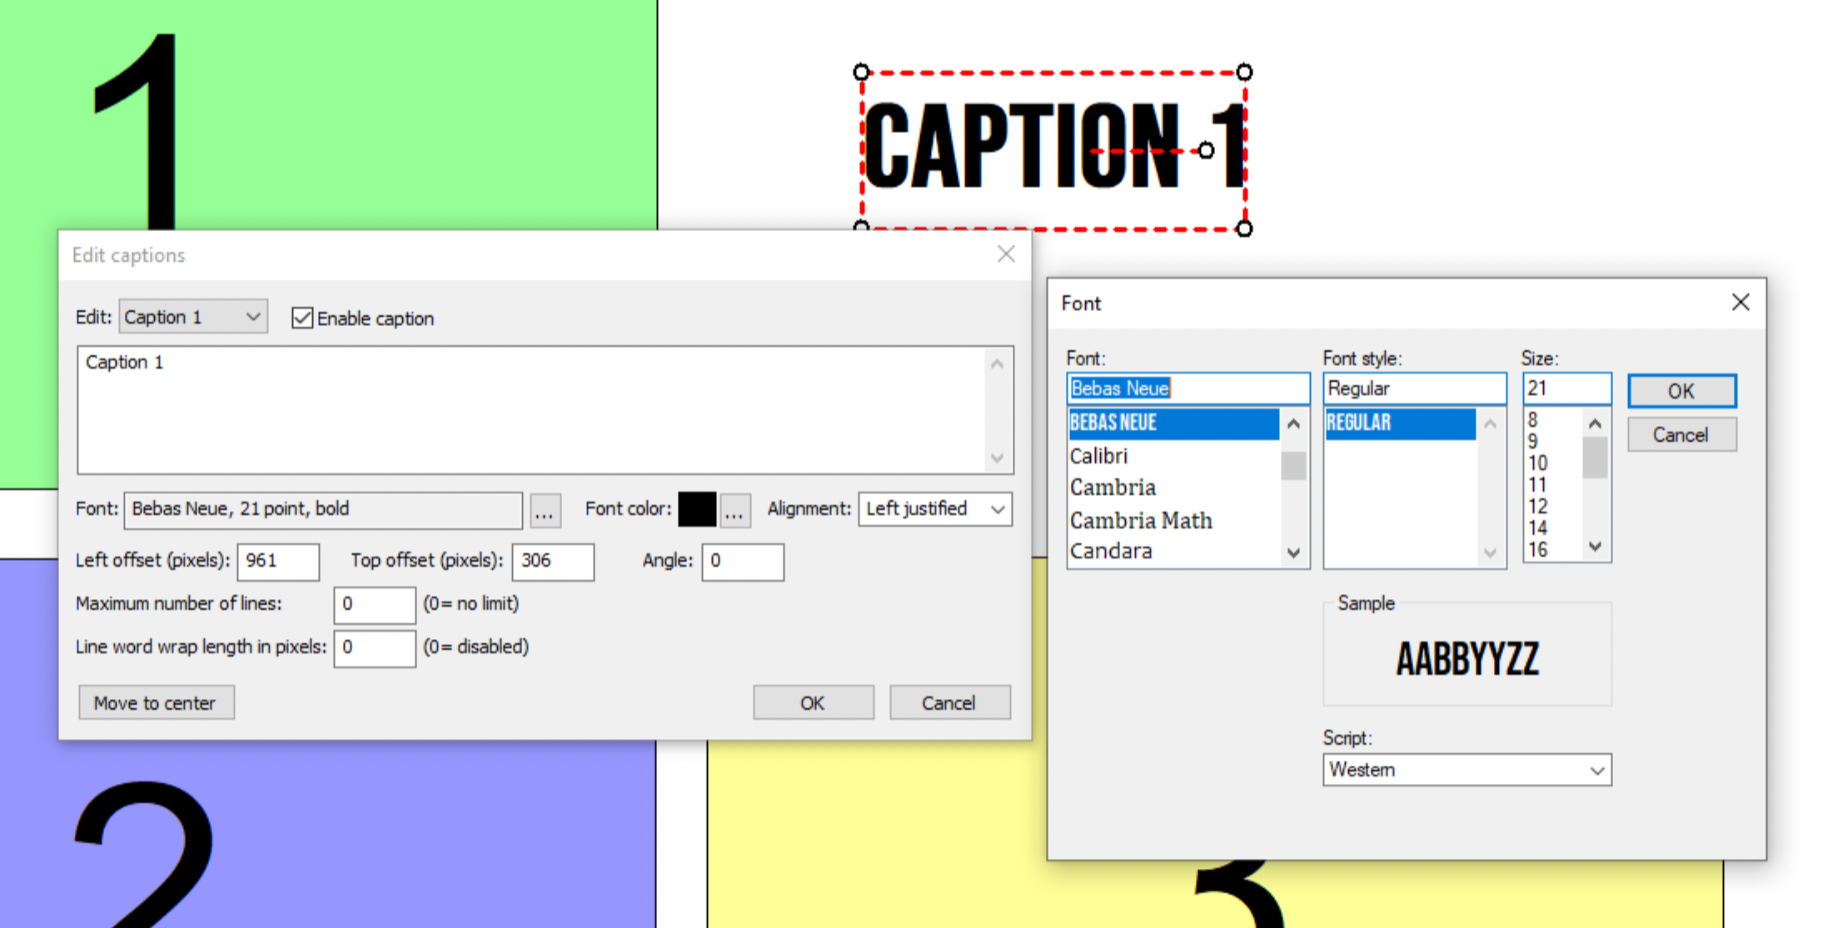Select size 10 in the size list
Image resolution: width=1842 pixels, height=928 pixels.
coord(1538,463)
